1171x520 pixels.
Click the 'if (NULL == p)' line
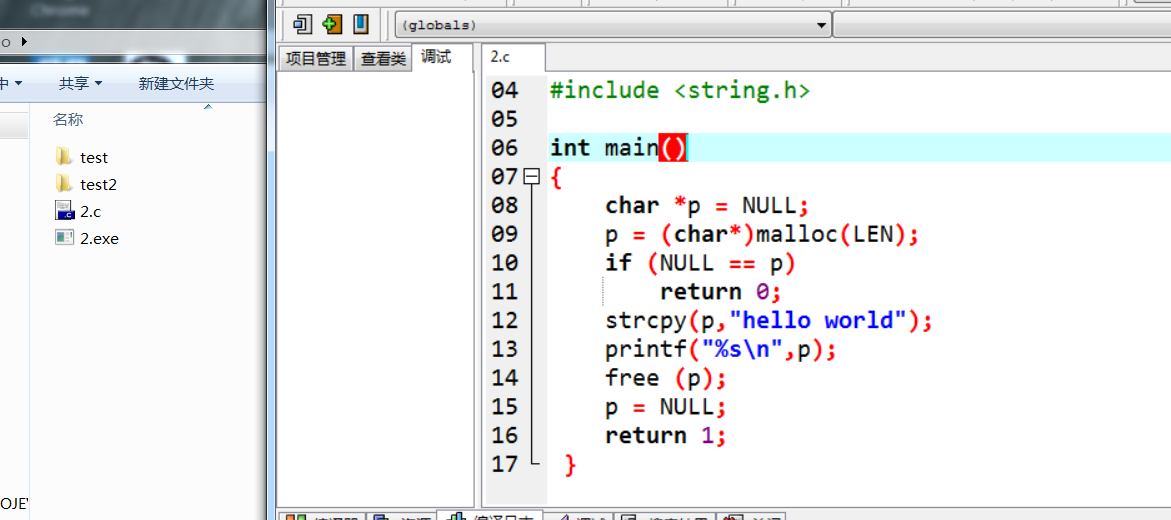[700, 263]
